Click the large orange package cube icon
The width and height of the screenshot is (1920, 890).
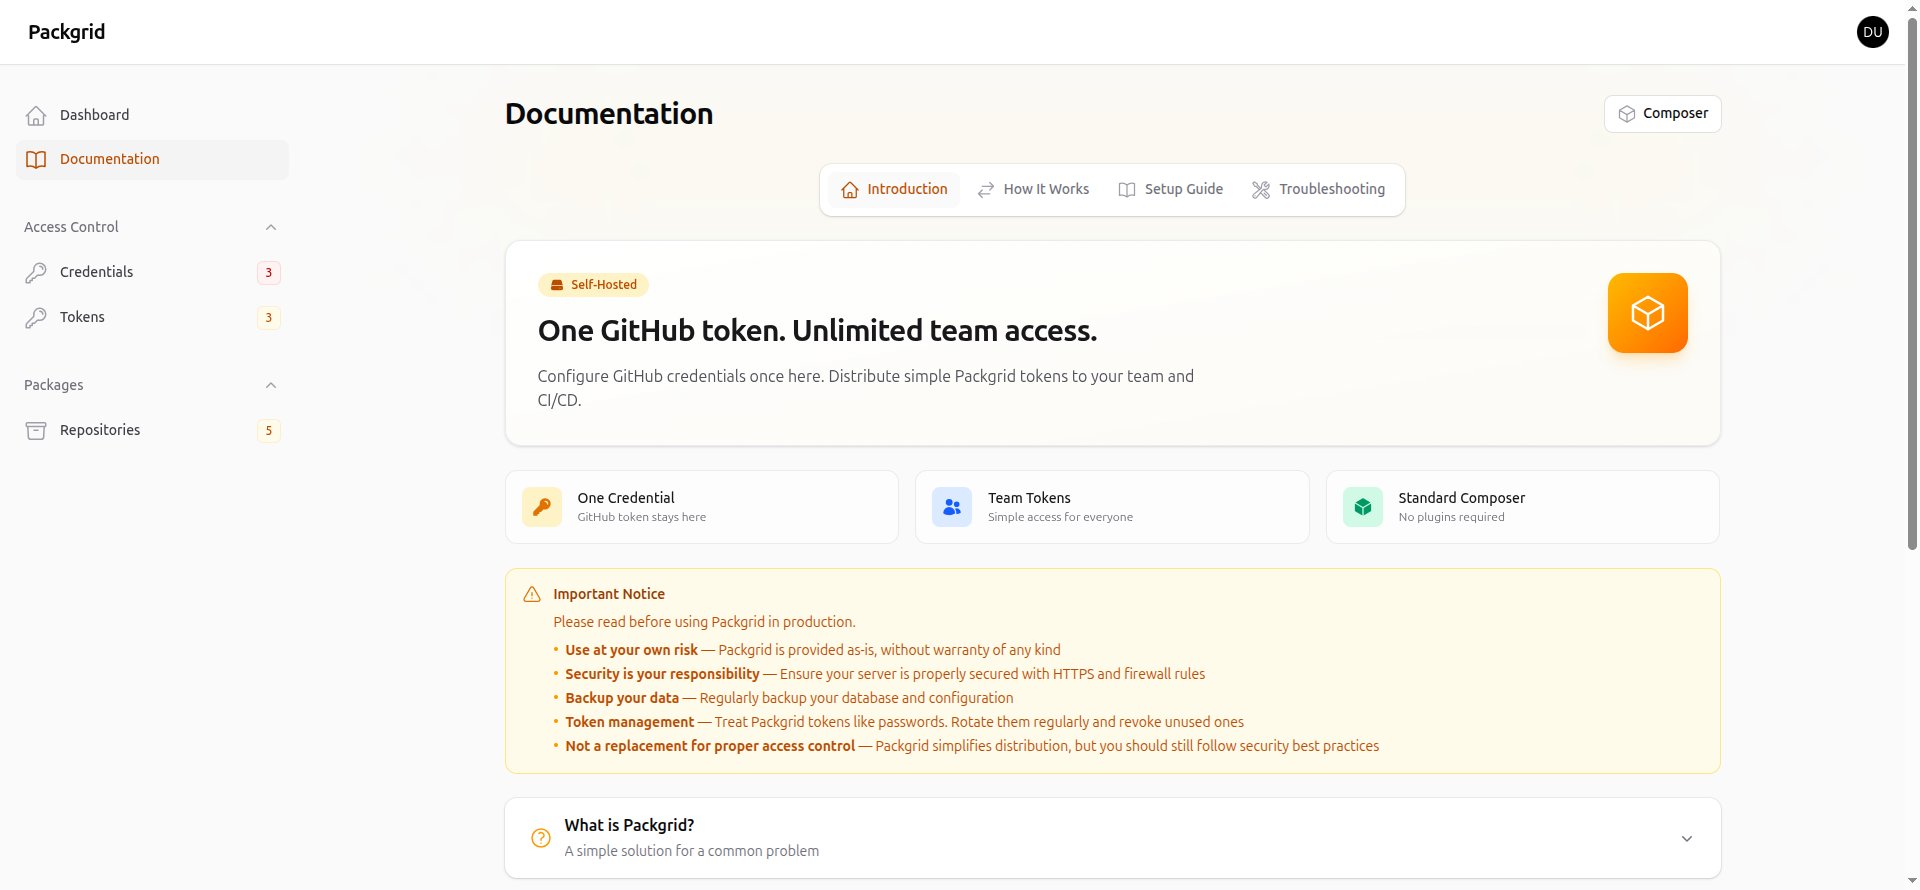pos(1648,313)
